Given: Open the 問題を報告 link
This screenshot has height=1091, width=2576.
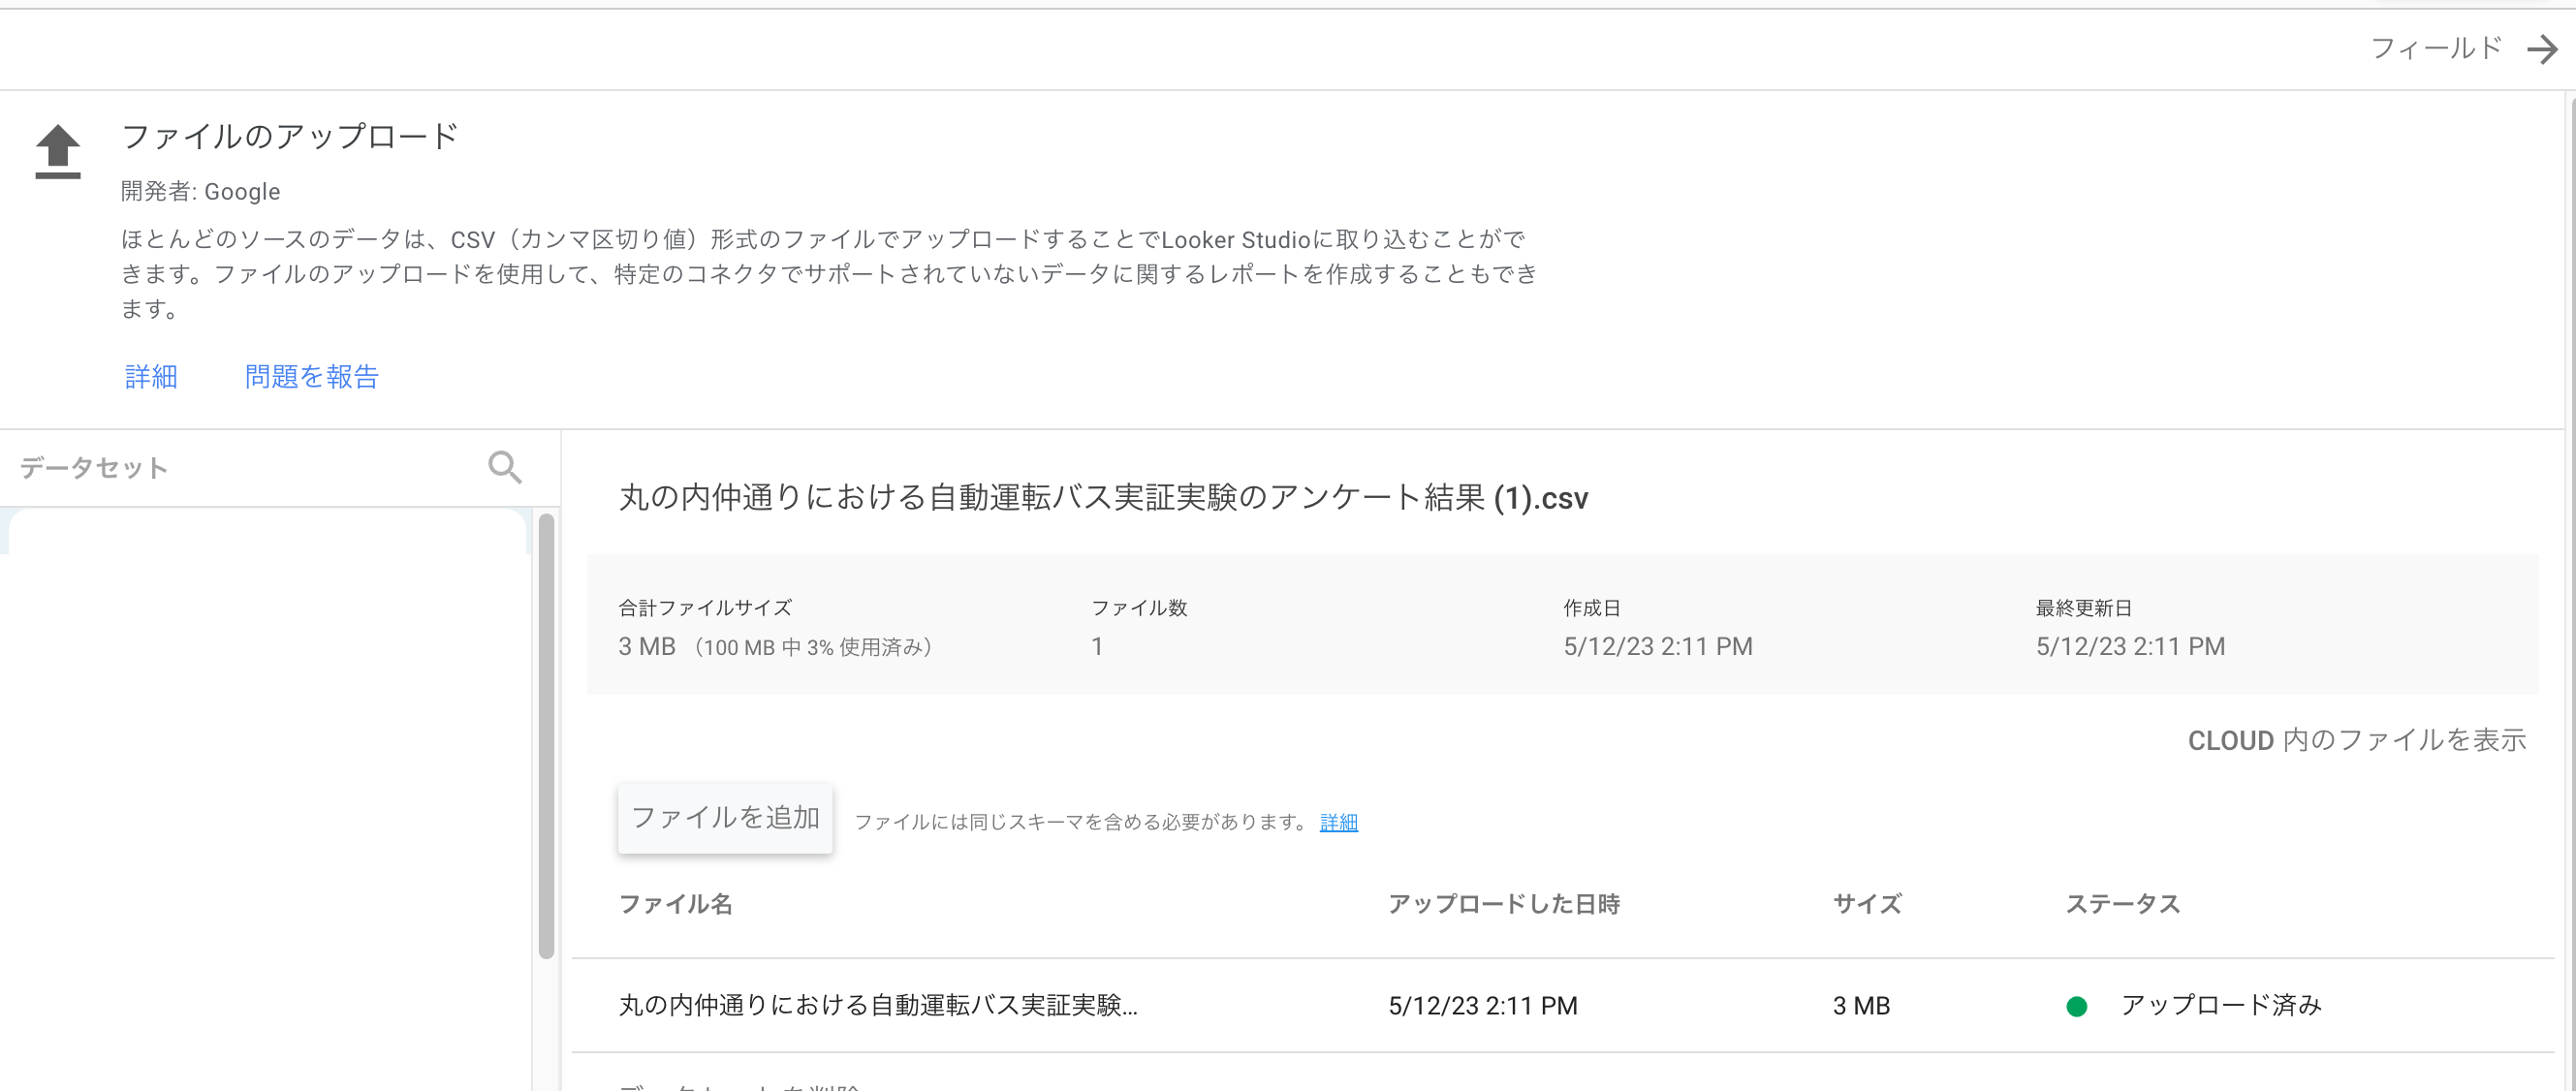Looking at the screenshot, I should 311,377.
